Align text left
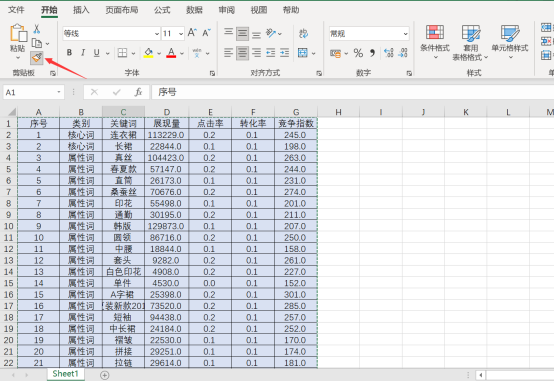This screenshot has width=554, height=382. (x=229, y=53)
